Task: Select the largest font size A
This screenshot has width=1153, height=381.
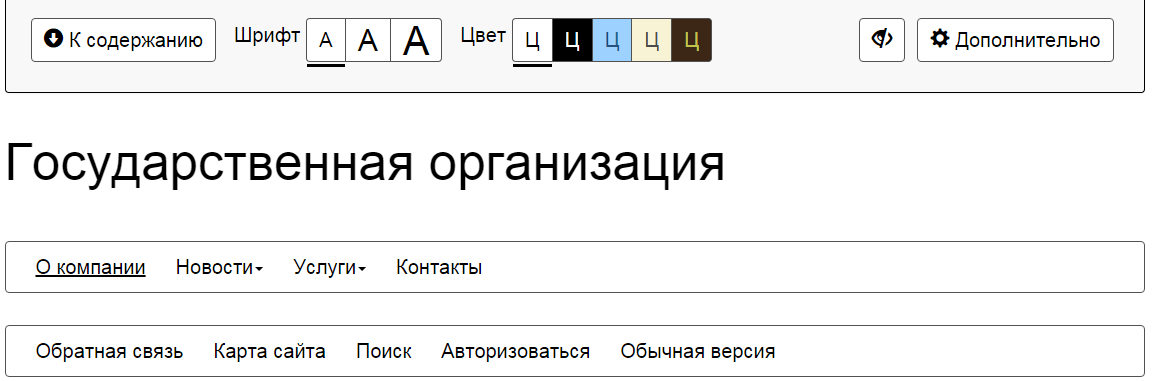Action: pyautogui.click(x=416, y=40)
